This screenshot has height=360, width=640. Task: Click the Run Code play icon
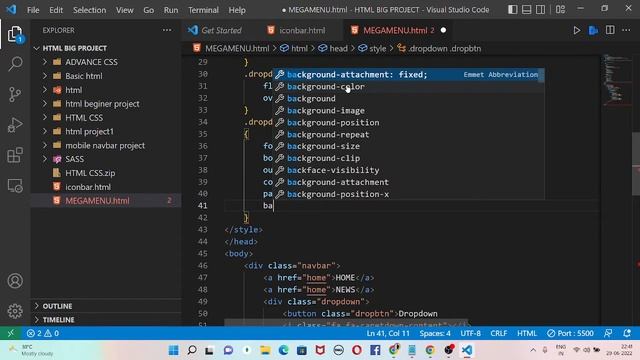[x=576, y=30]
